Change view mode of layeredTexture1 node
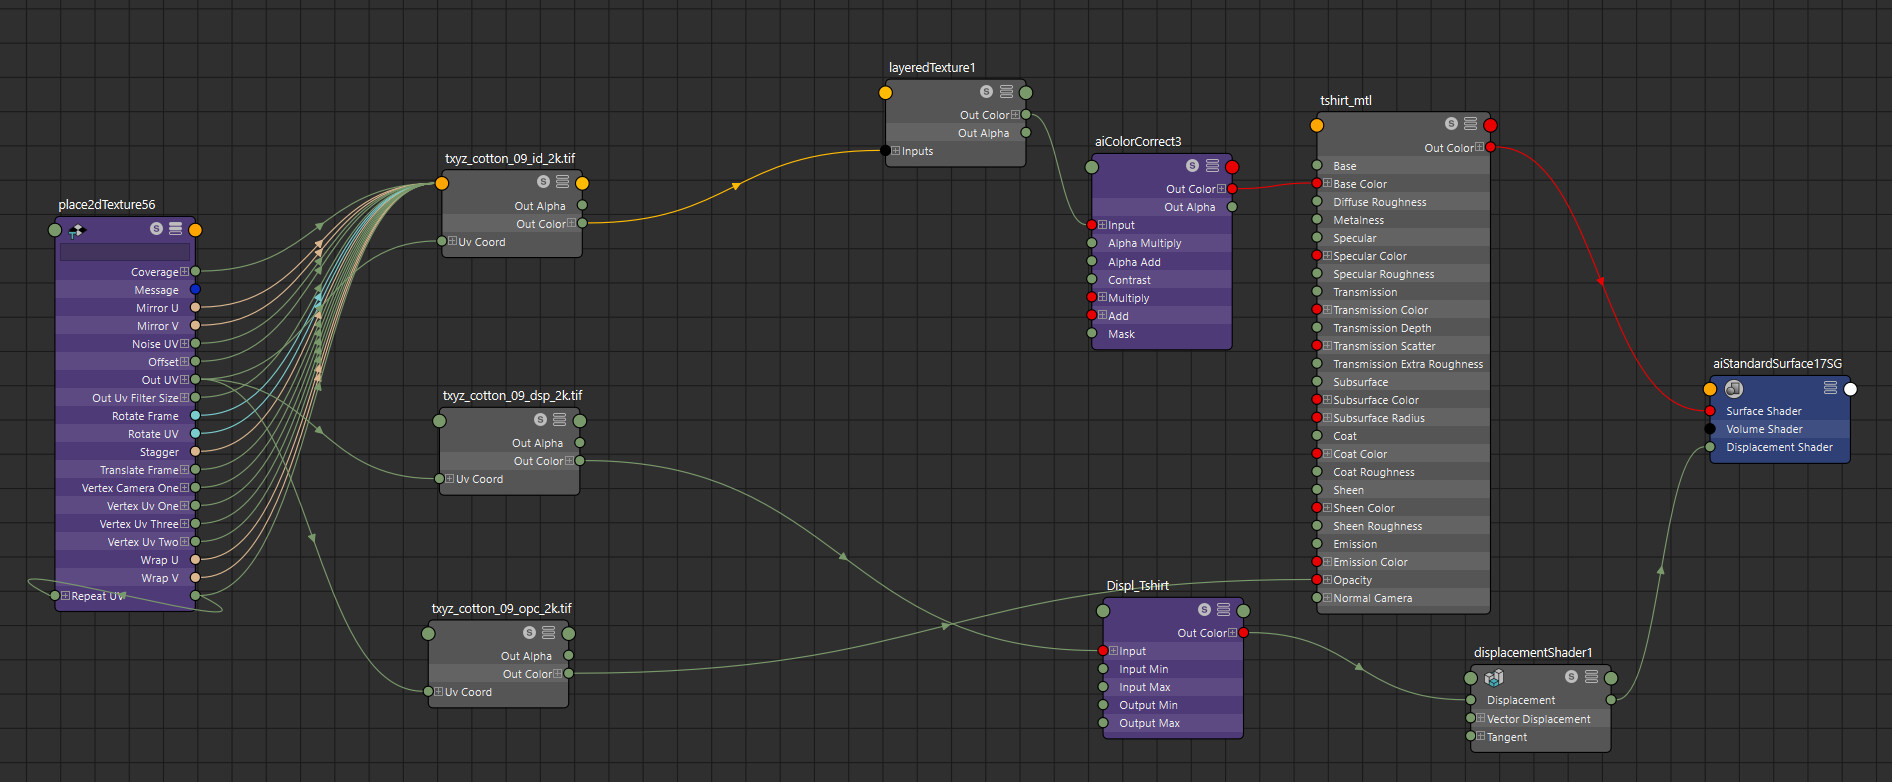Viewport: 1892px width, 782px height. pos(1006,91)
